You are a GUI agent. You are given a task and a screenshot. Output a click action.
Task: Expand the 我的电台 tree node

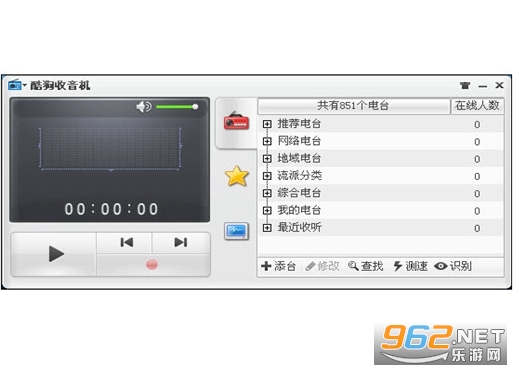pos(267,211)
